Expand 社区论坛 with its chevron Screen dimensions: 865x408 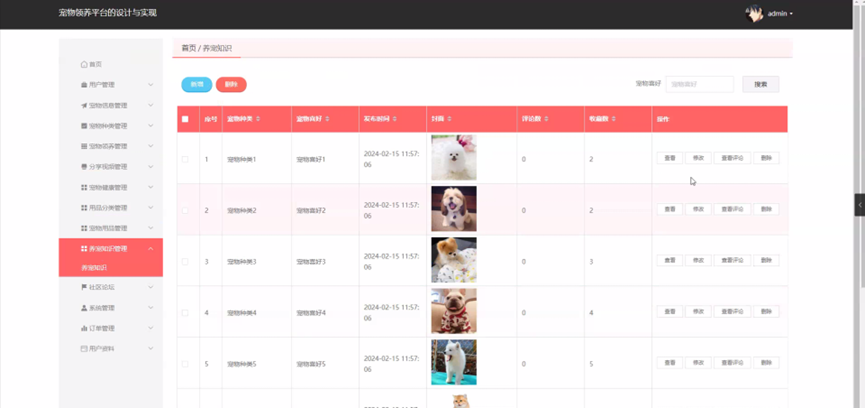151,287
